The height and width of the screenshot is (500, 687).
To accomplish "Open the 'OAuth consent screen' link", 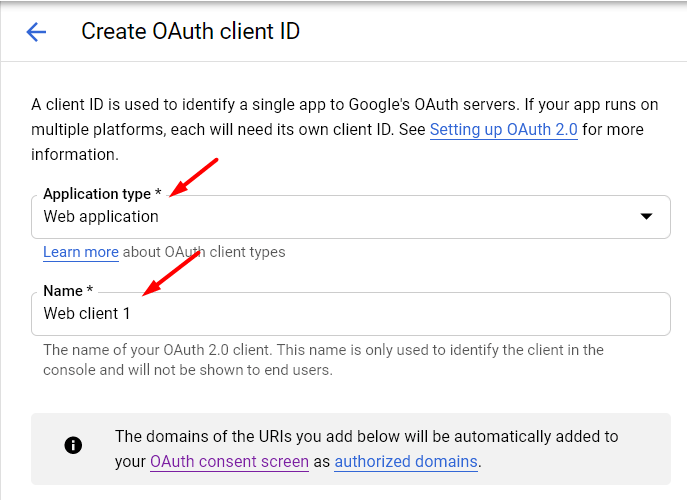I will point(229,461).
